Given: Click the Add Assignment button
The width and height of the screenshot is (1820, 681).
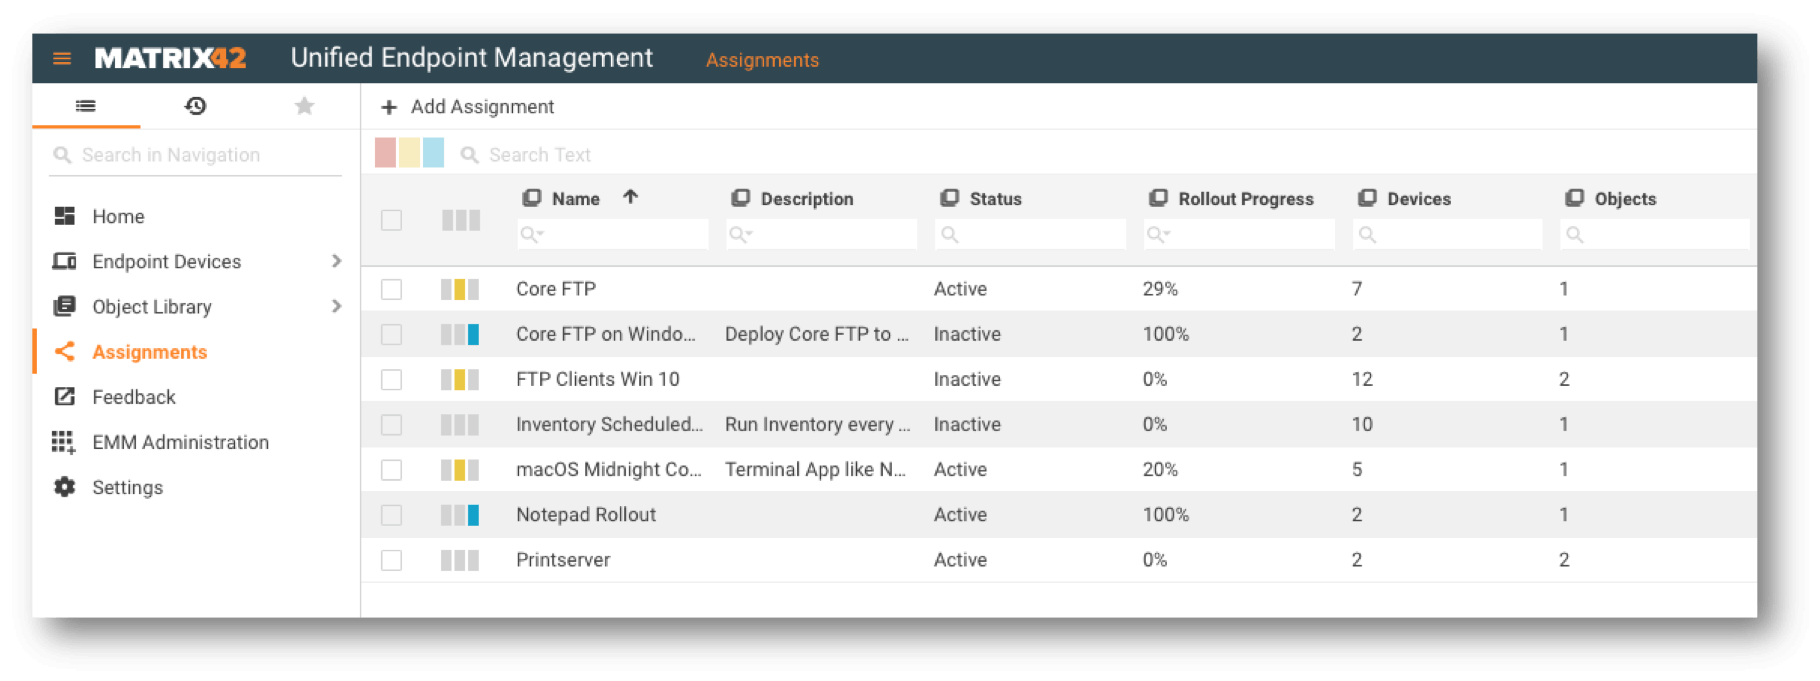Looking at the screenshot, I should (x=467, y=107).
